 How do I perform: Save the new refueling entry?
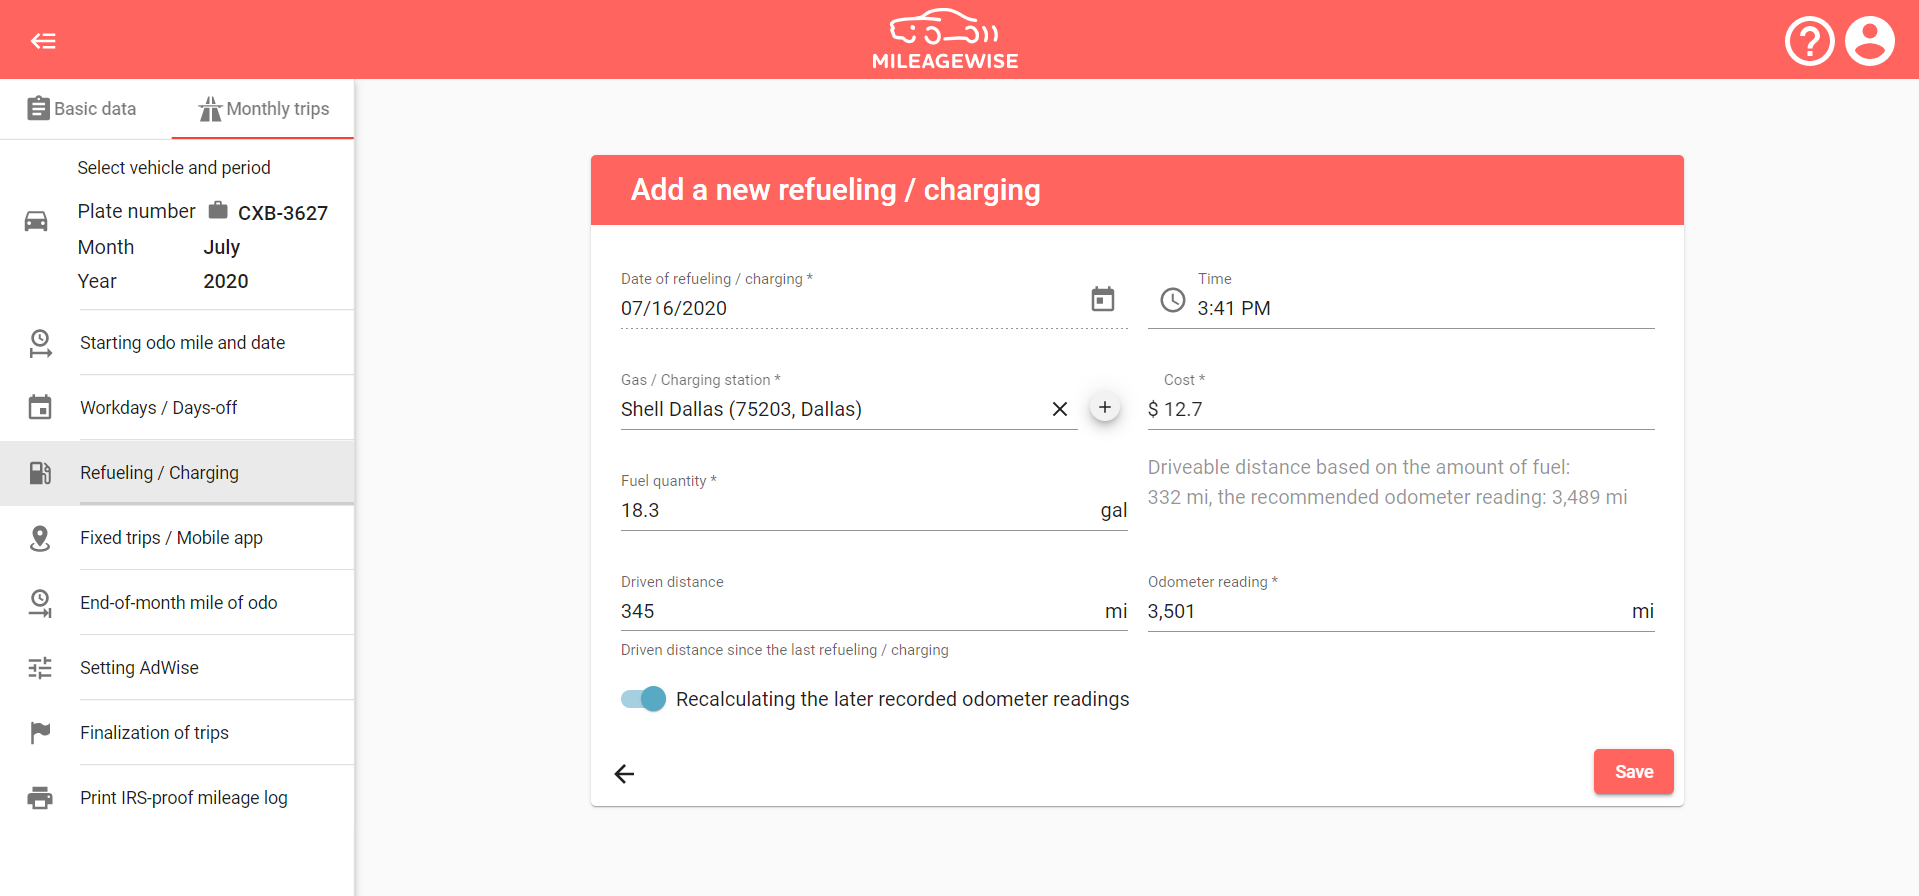[x=1633, y=772]
